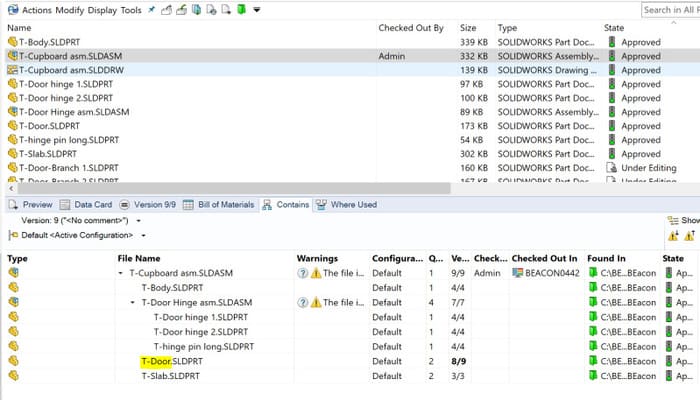The height and width of the screenshot is (400, 700).
Task: Open the Tools menu
Action: click(131, 10)
